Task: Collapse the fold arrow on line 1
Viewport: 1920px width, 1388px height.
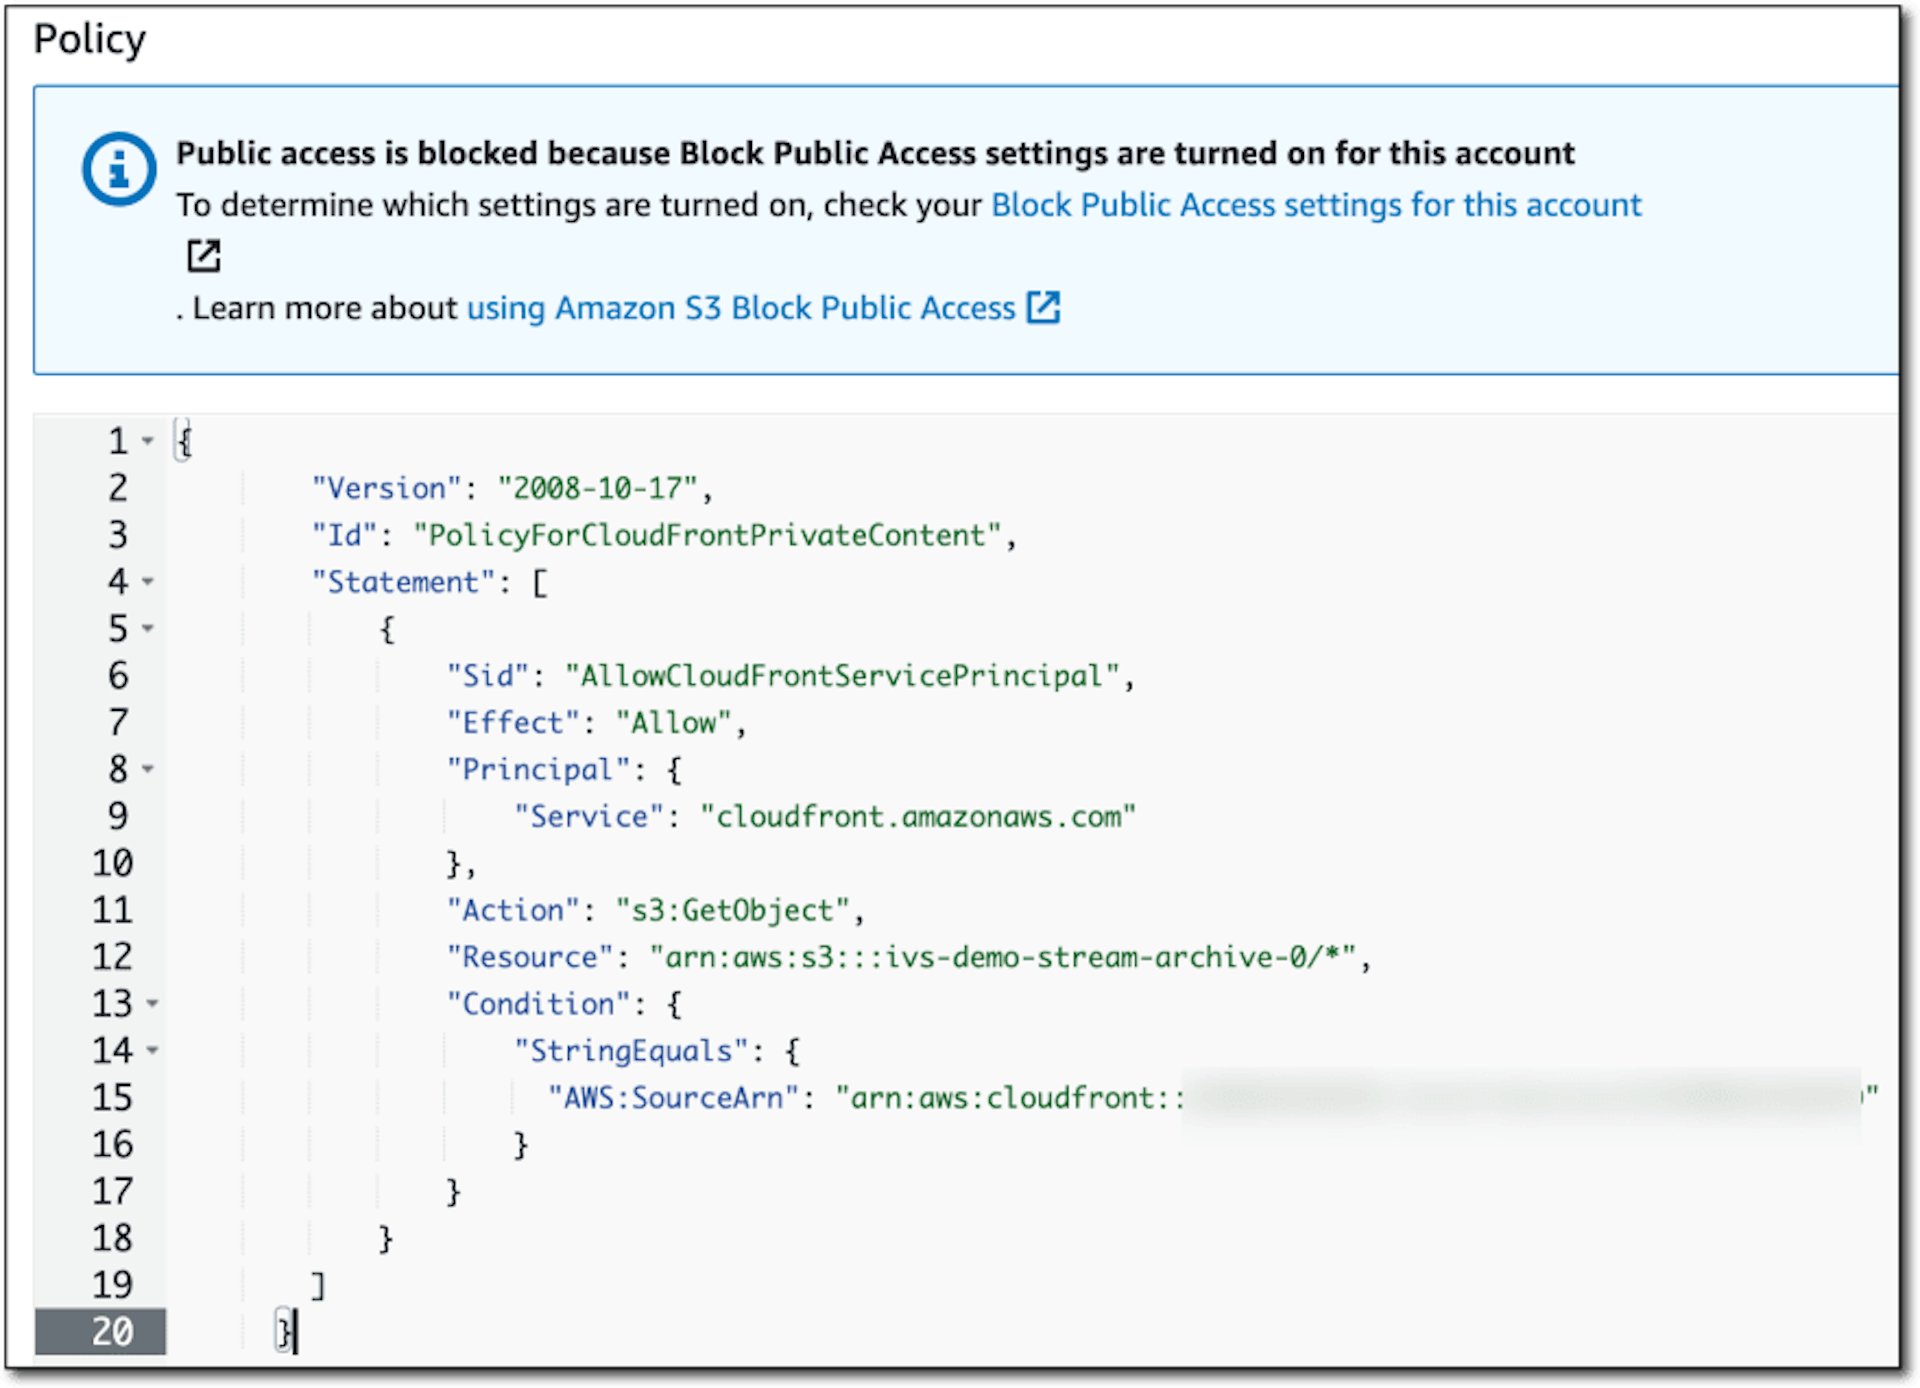Action: pyautogui.click(x=148, y=441)
